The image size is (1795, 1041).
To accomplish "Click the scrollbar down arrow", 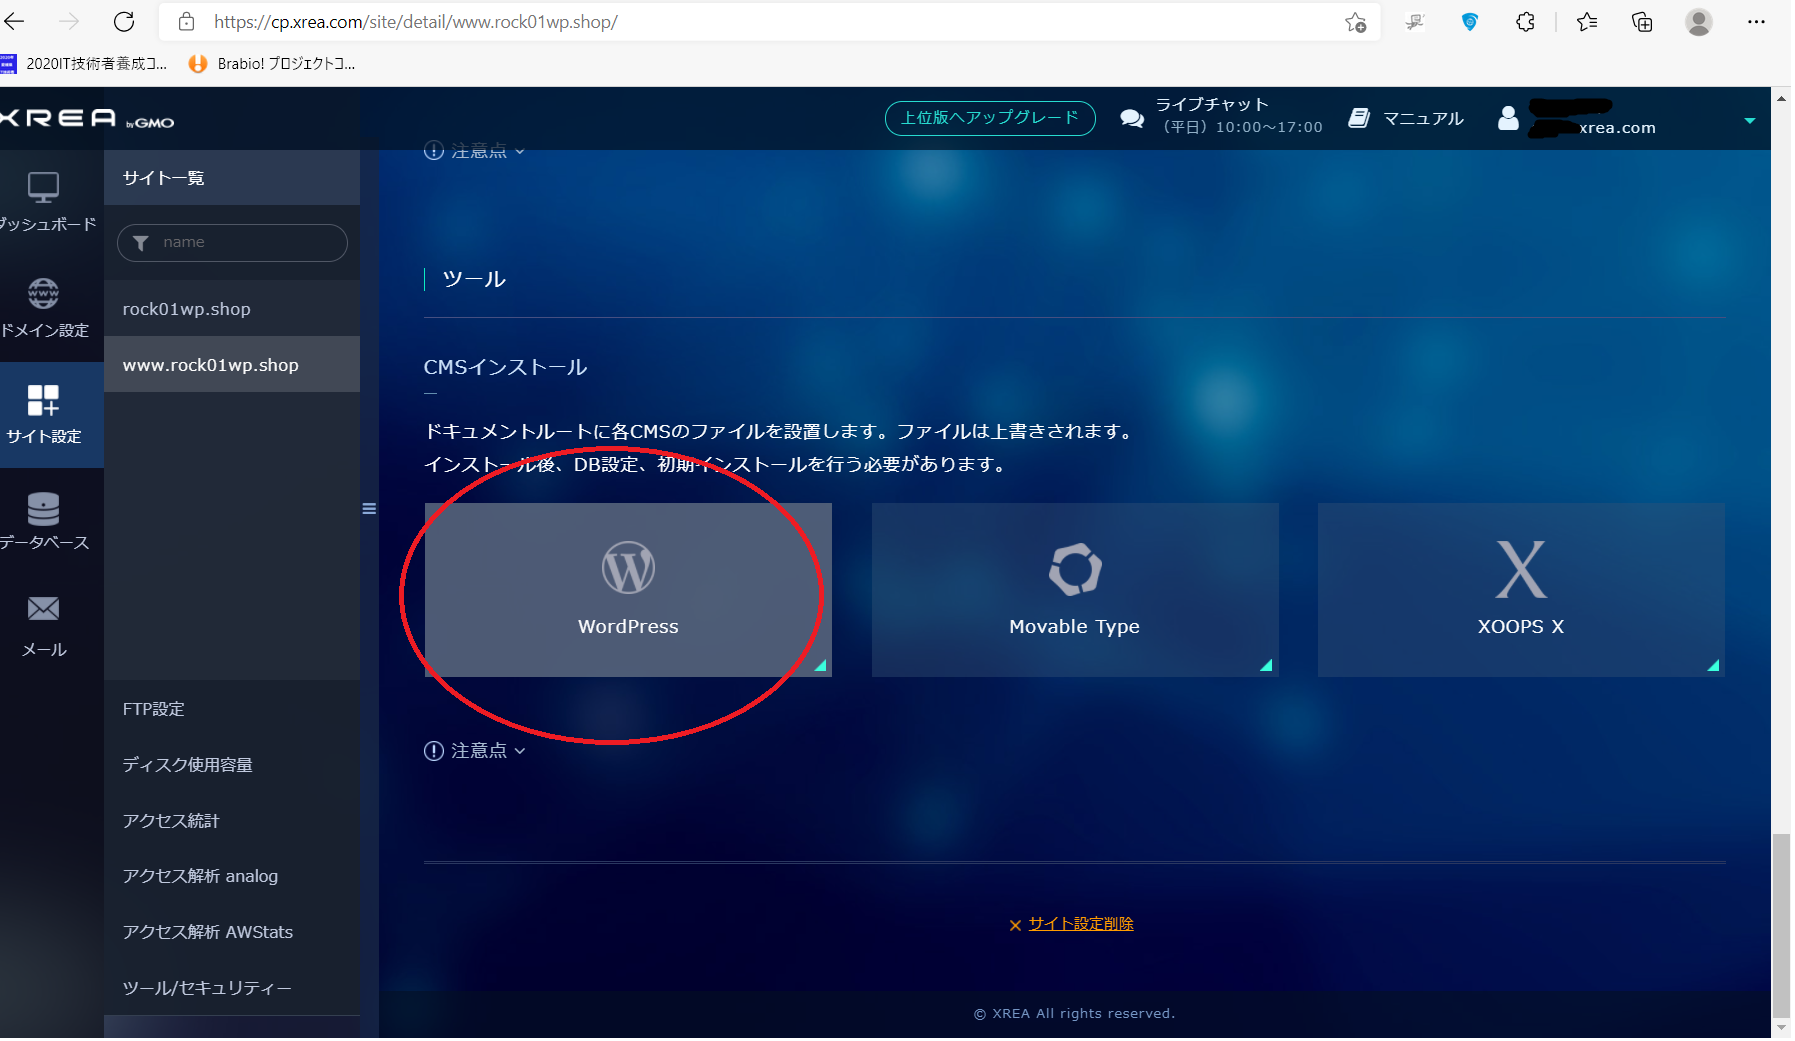I will point(1781,1028).
